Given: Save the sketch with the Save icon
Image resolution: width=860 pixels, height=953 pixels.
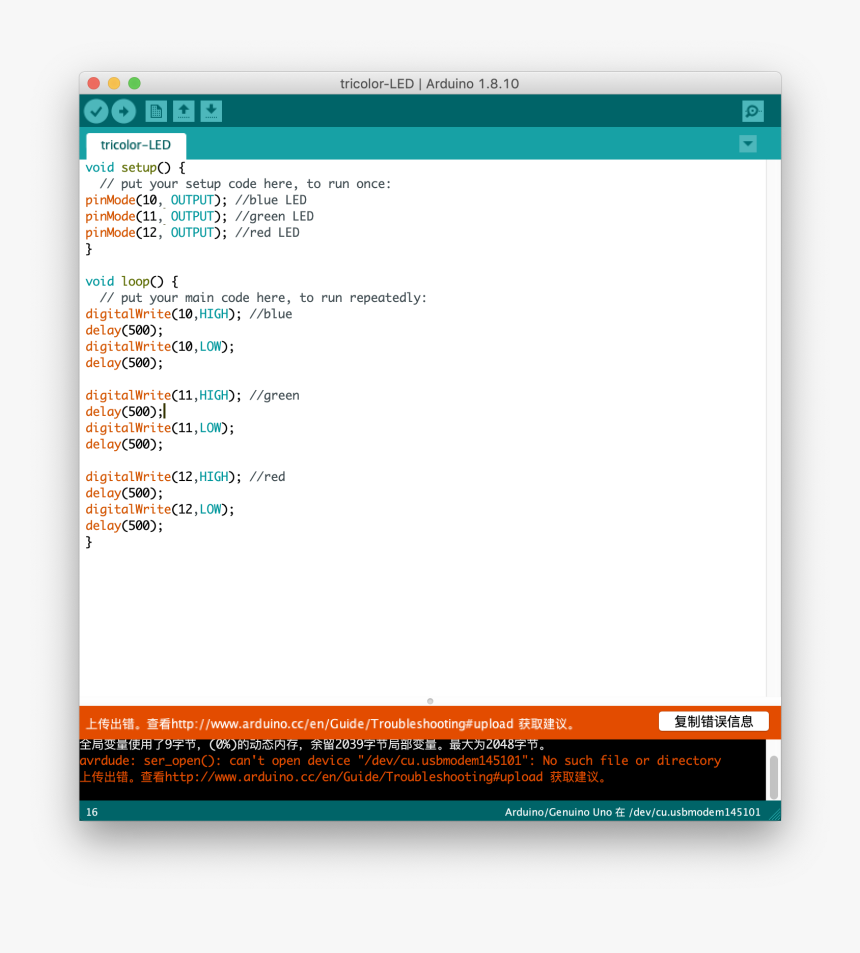Looking at the screenshot, I should point(211,112).
